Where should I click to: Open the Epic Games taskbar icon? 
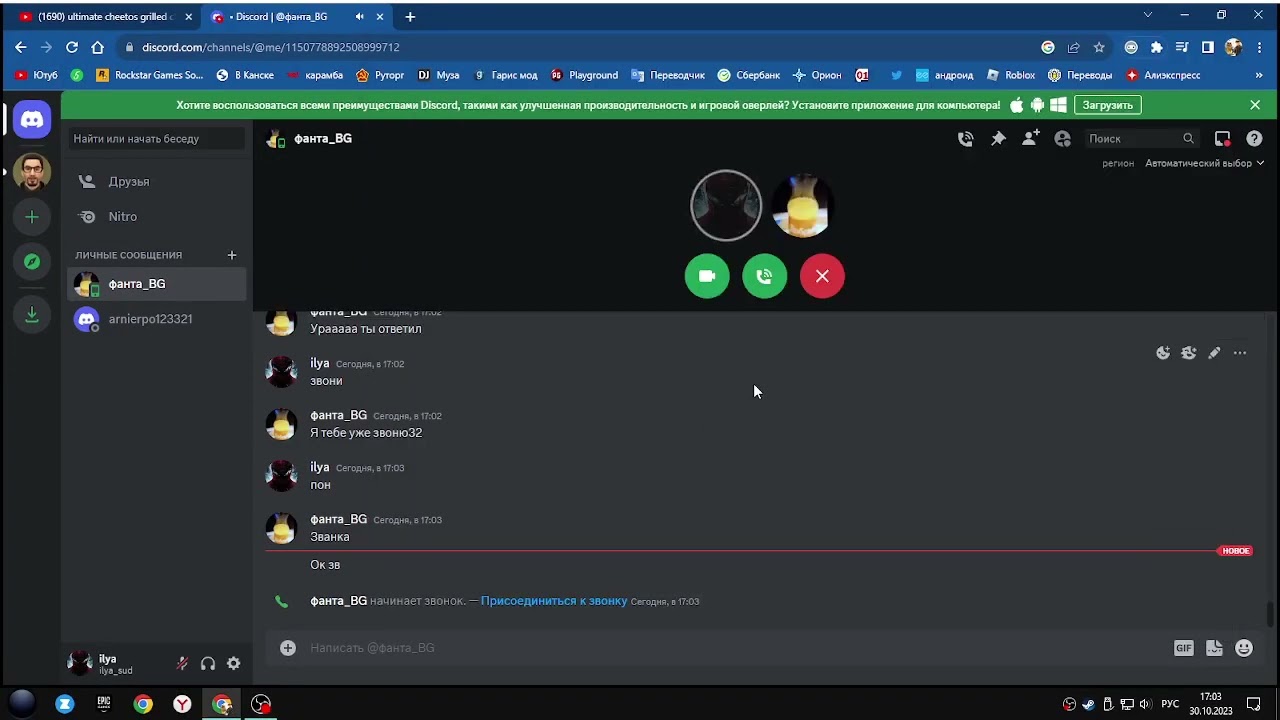(x=104, y=704)
